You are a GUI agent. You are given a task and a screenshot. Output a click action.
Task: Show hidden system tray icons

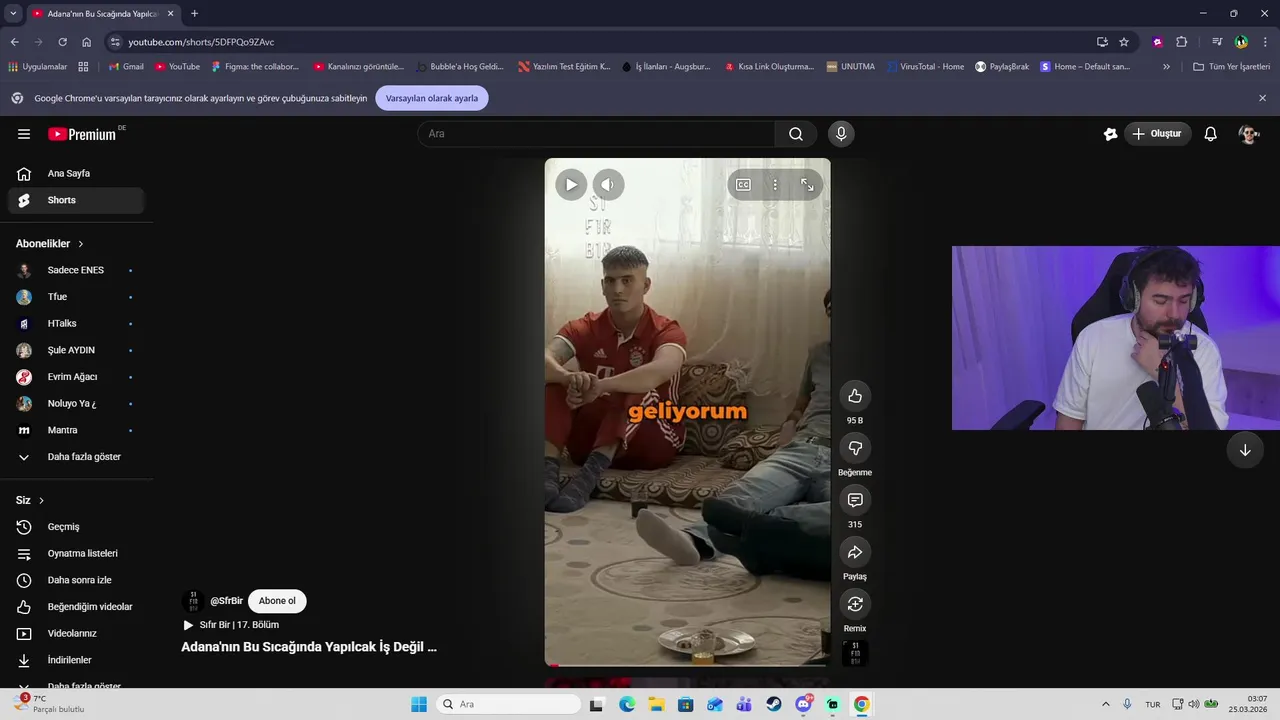(1105, 704)
